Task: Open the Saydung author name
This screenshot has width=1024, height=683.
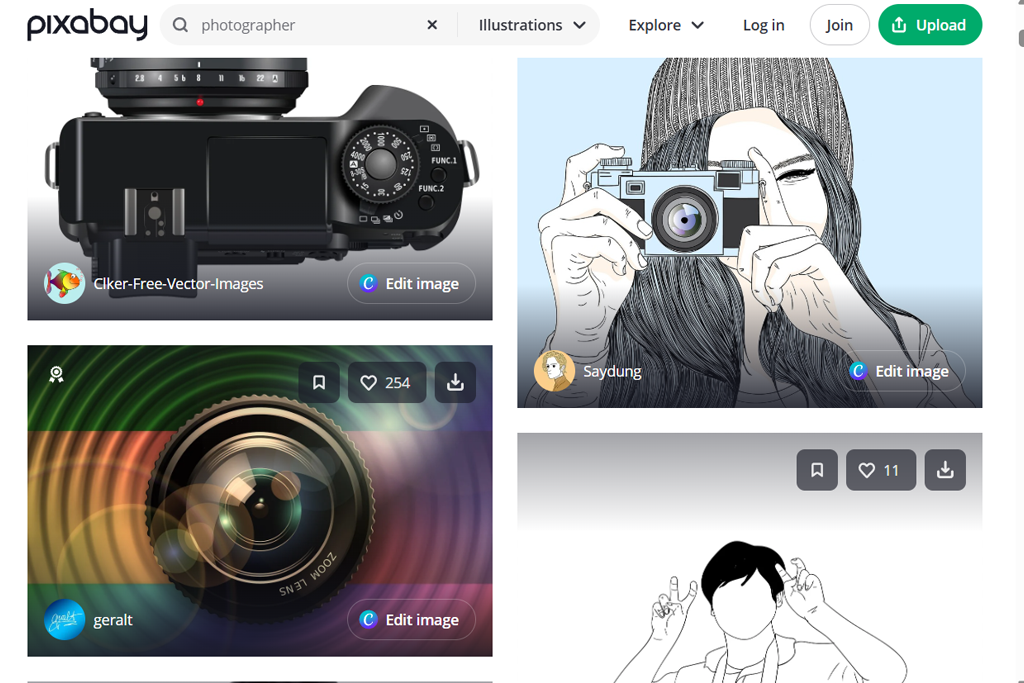Action: coord(612,371)
